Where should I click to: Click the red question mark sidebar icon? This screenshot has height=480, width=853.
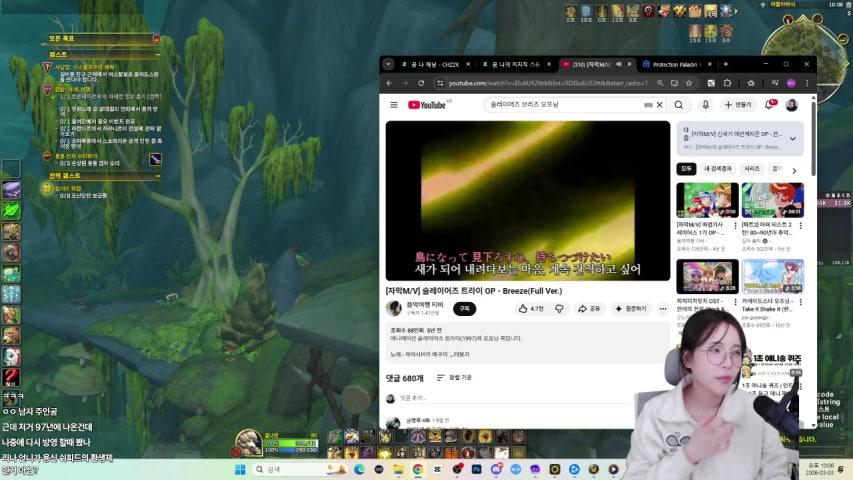11,377
